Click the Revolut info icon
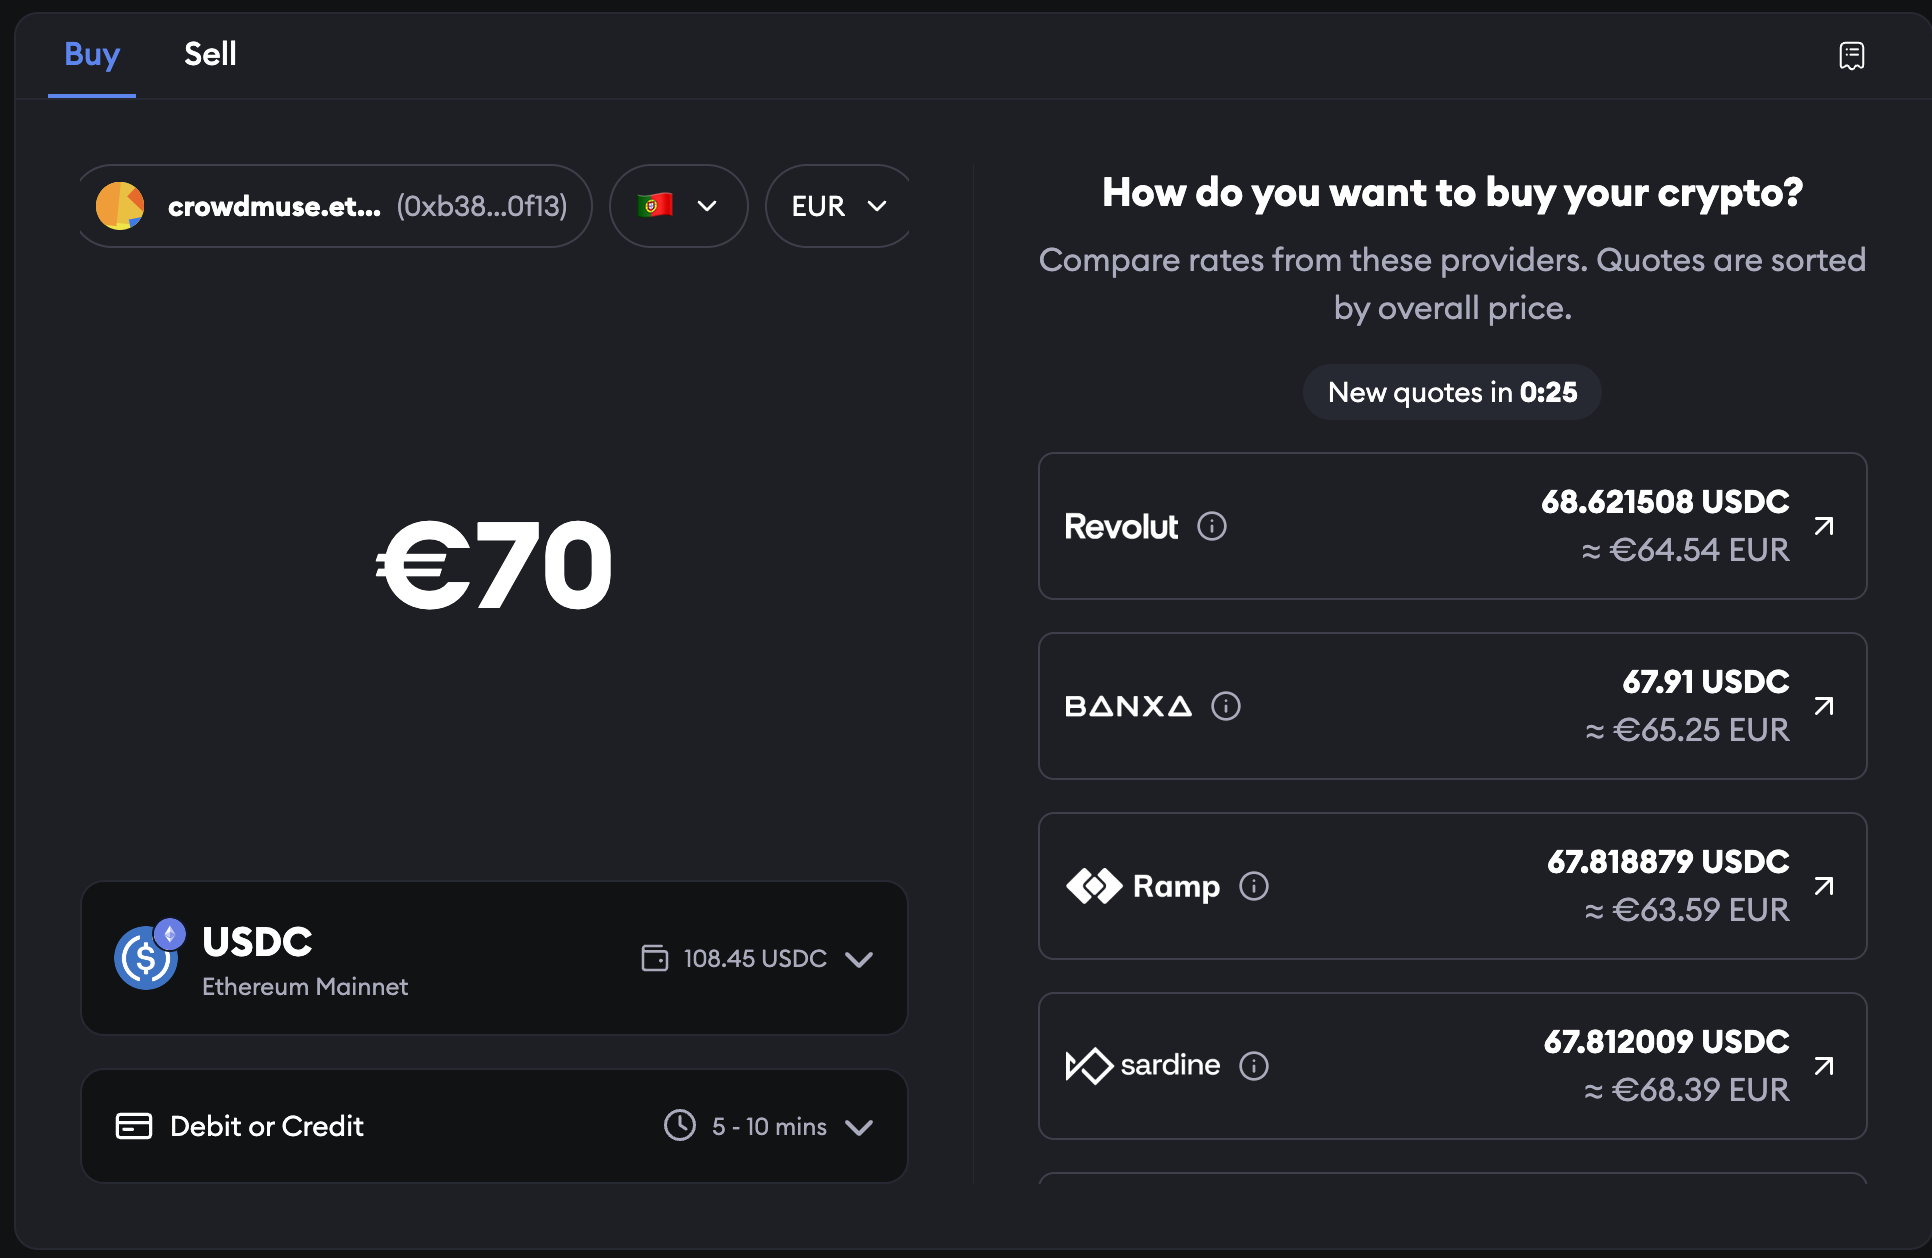Image resolution: width=1932 pixels, height=1258 pixels. 1212,526
